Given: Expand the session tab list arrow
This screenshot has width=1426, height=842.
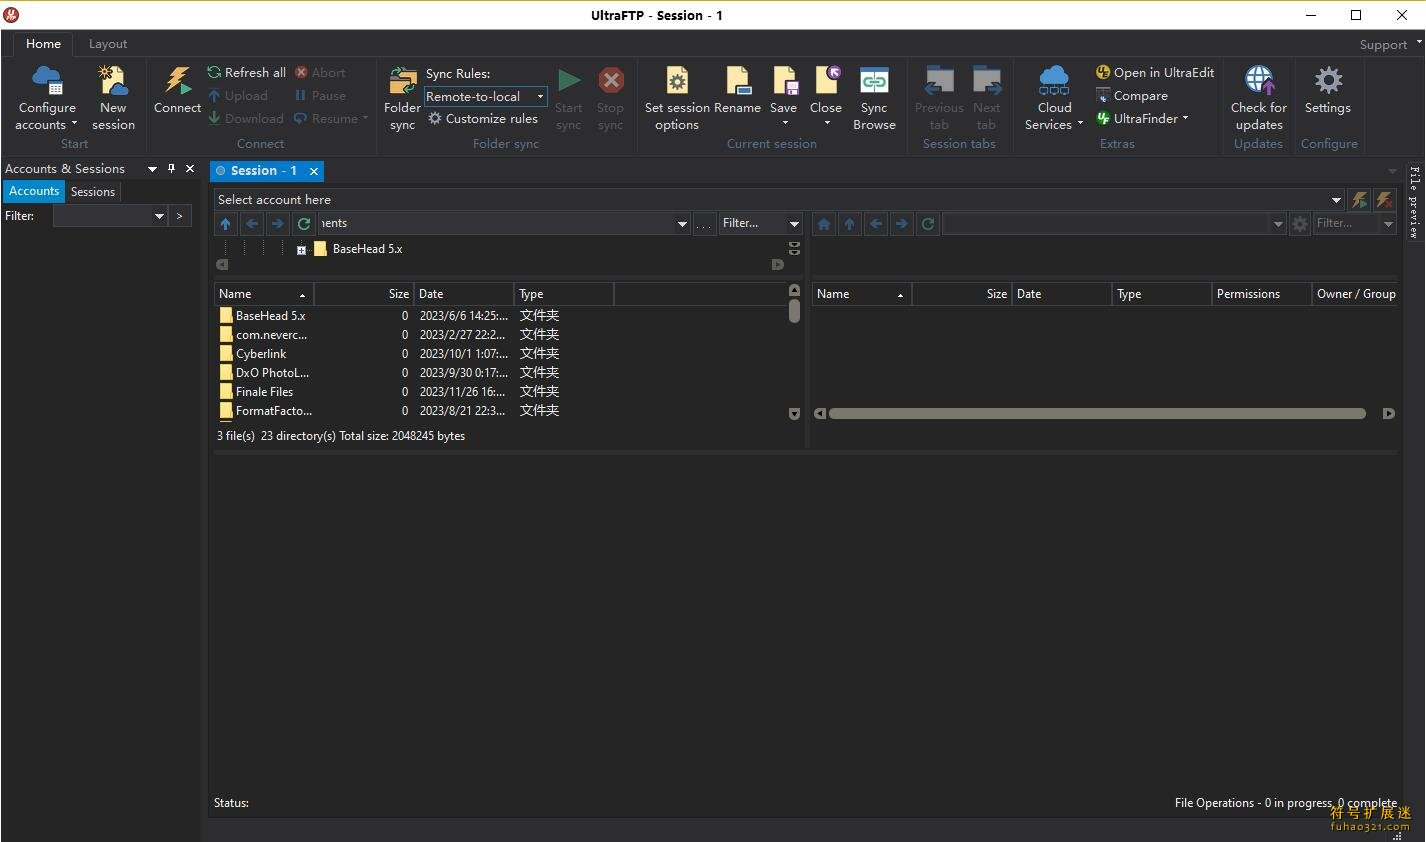Looking at the screenshot, I should 1392,171.
